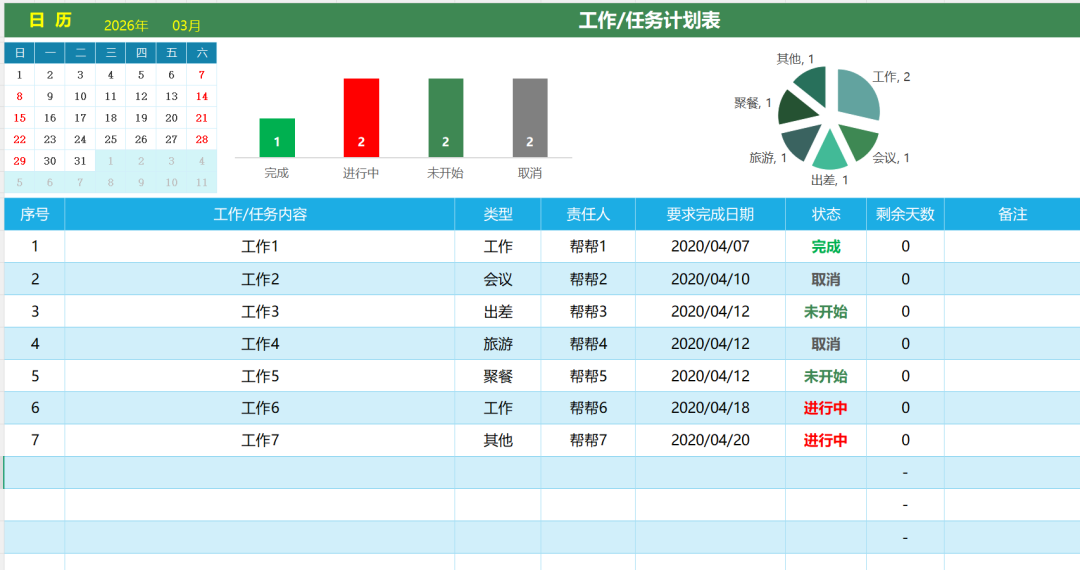Click the 备注 column header

pos(1012,214)
